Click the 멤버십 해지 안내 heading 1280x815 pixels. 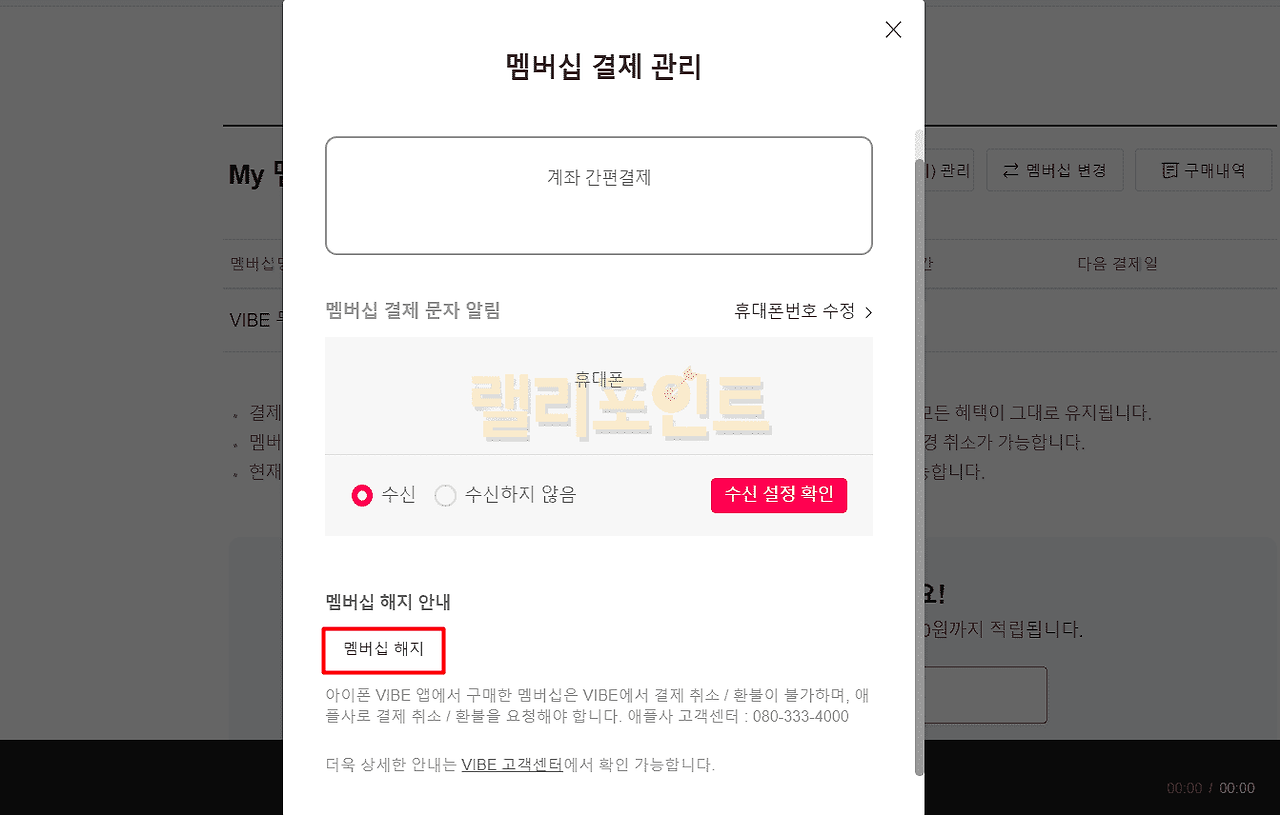pyautogui.click(x=388, y=602)
